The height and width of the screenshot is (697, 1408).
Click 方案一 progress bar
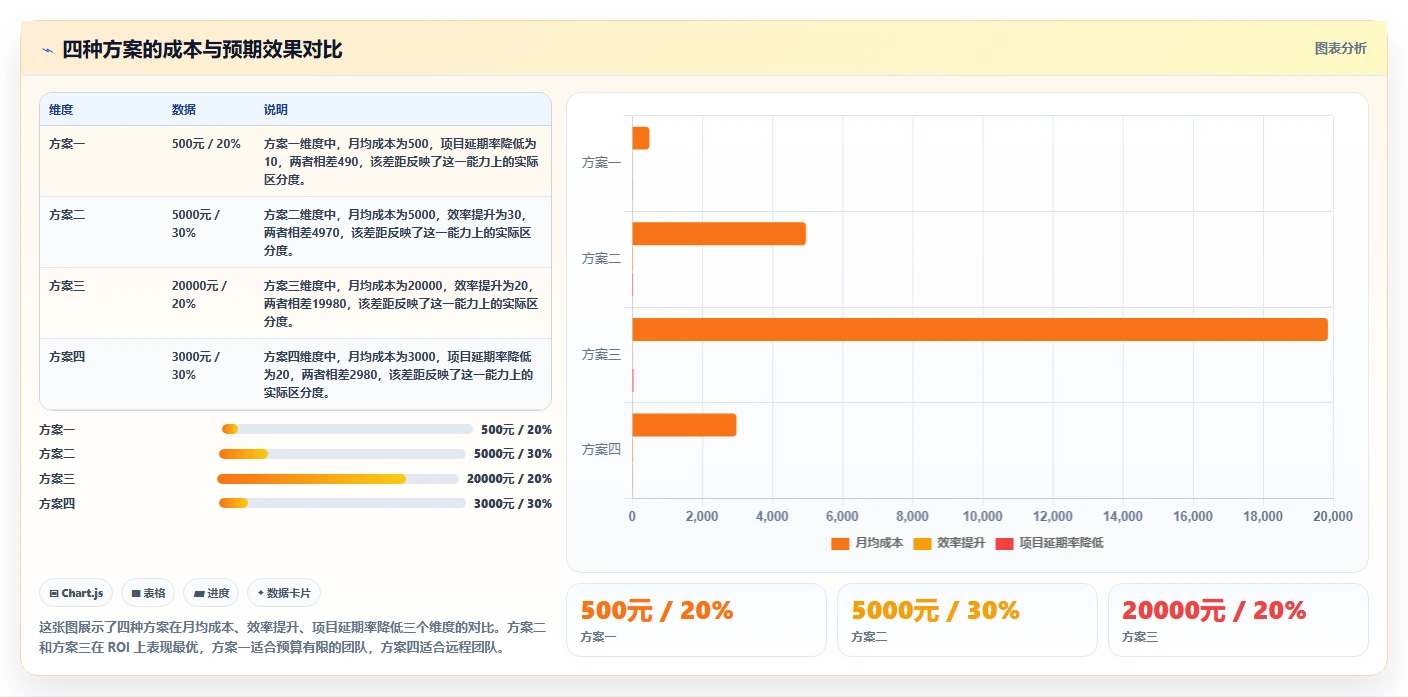tap(347, 429)
